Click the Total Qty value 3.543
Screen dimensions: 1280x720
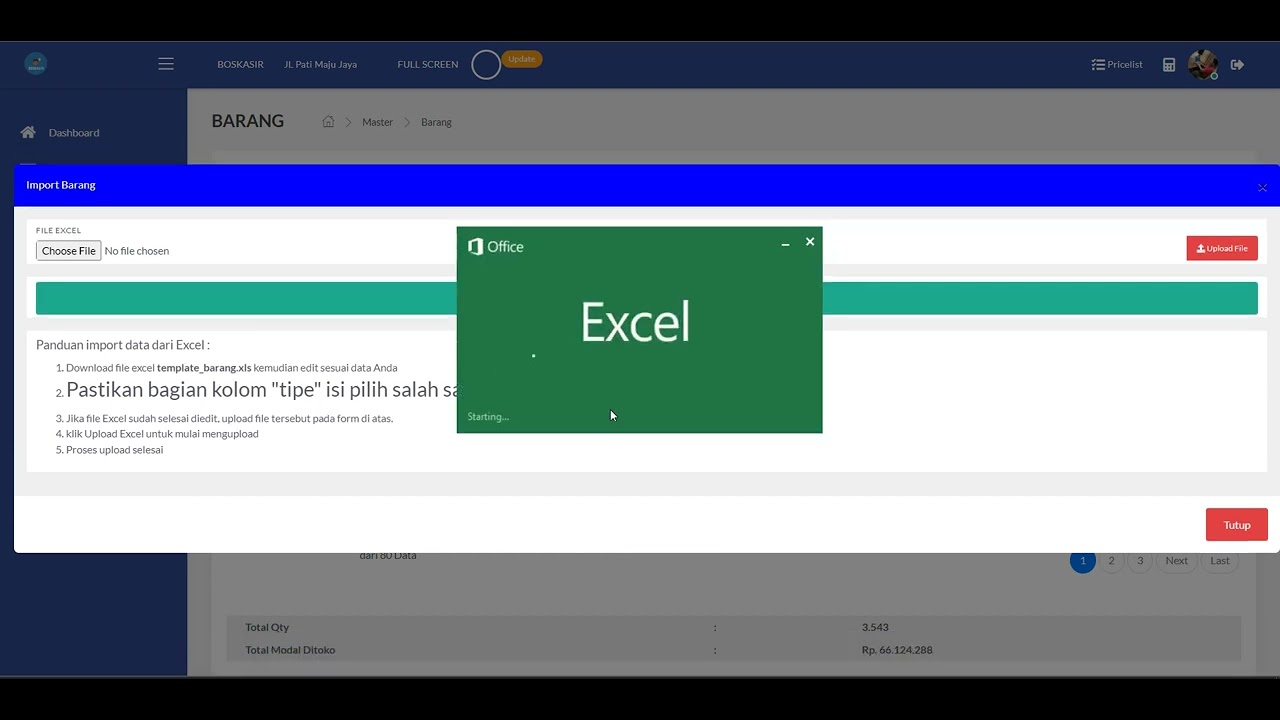875,627
